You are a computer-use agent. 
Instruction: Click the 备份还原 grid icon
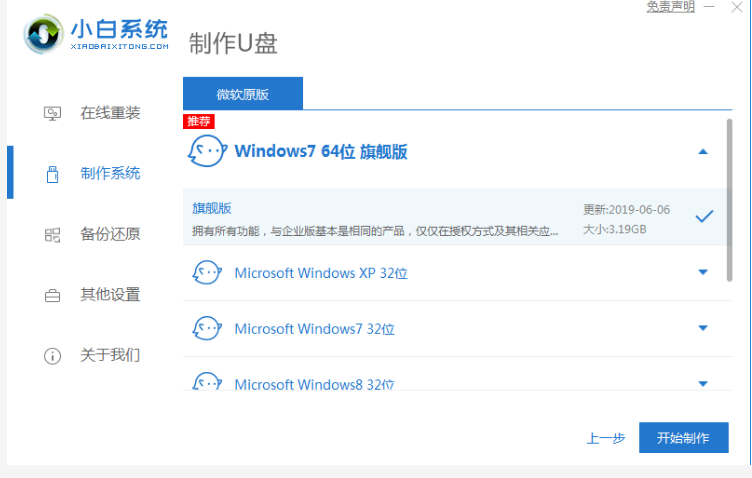[53, 235]
